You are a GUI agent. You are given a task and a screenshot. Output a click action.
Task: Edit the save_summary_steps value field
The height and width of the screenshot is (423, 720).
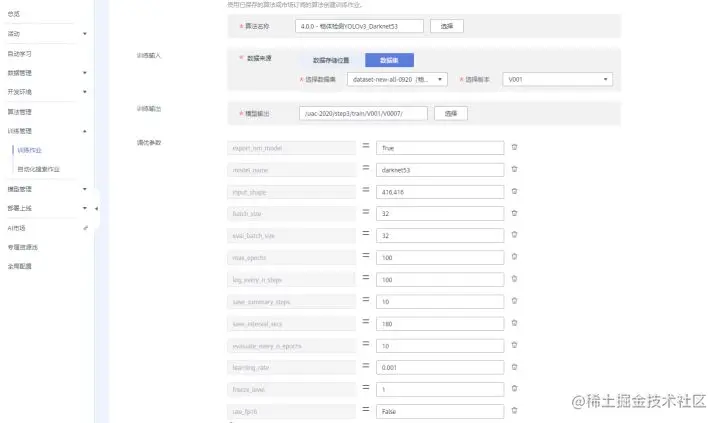pos(440,302)
